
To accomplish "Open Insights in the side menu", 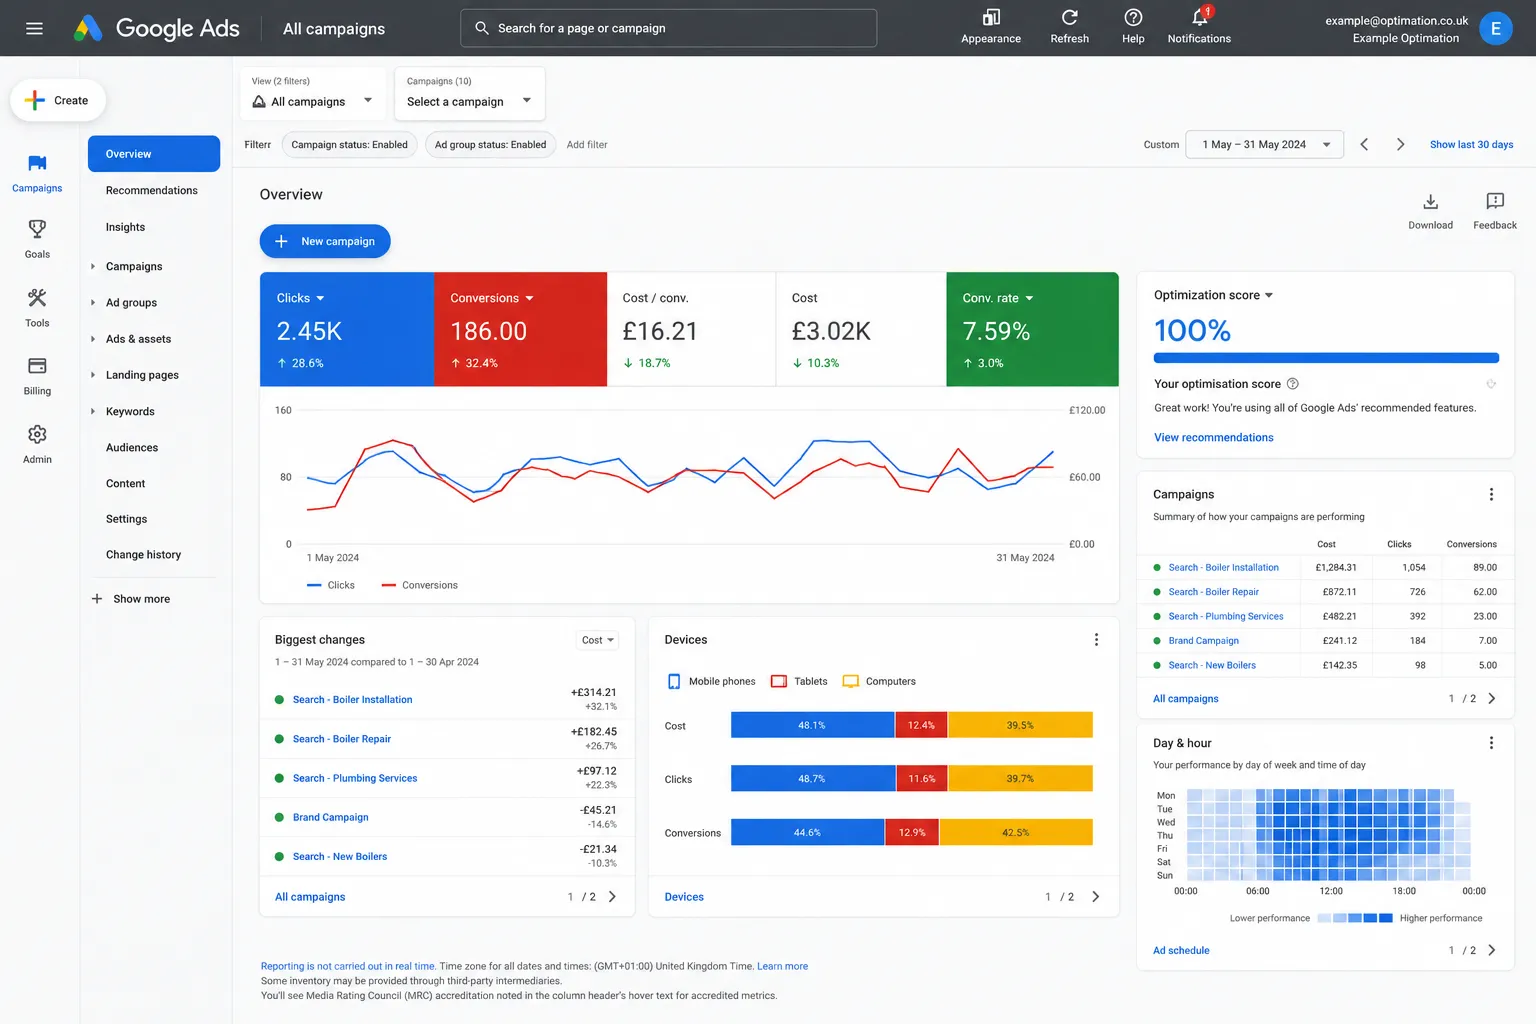I will [125, 227].
